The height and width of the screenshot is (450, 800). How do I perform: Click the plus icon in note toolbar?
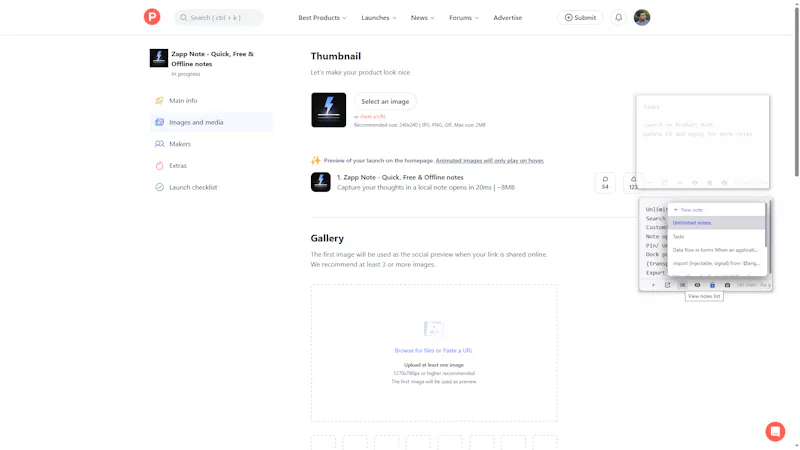coord(653,285)
